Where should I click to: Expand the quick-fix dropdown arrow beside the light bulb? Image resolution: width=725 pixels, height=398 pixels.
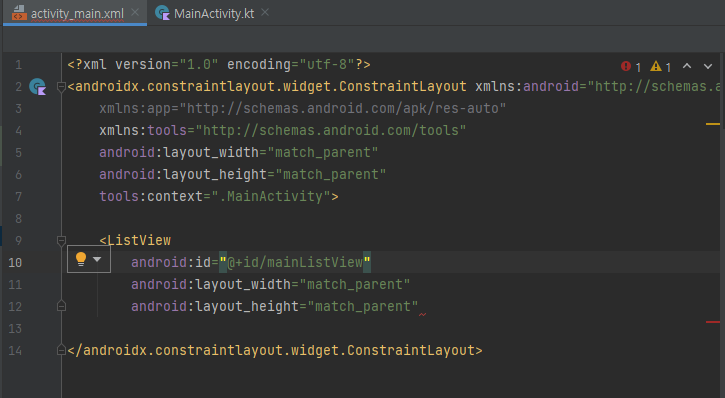[97, 259]
